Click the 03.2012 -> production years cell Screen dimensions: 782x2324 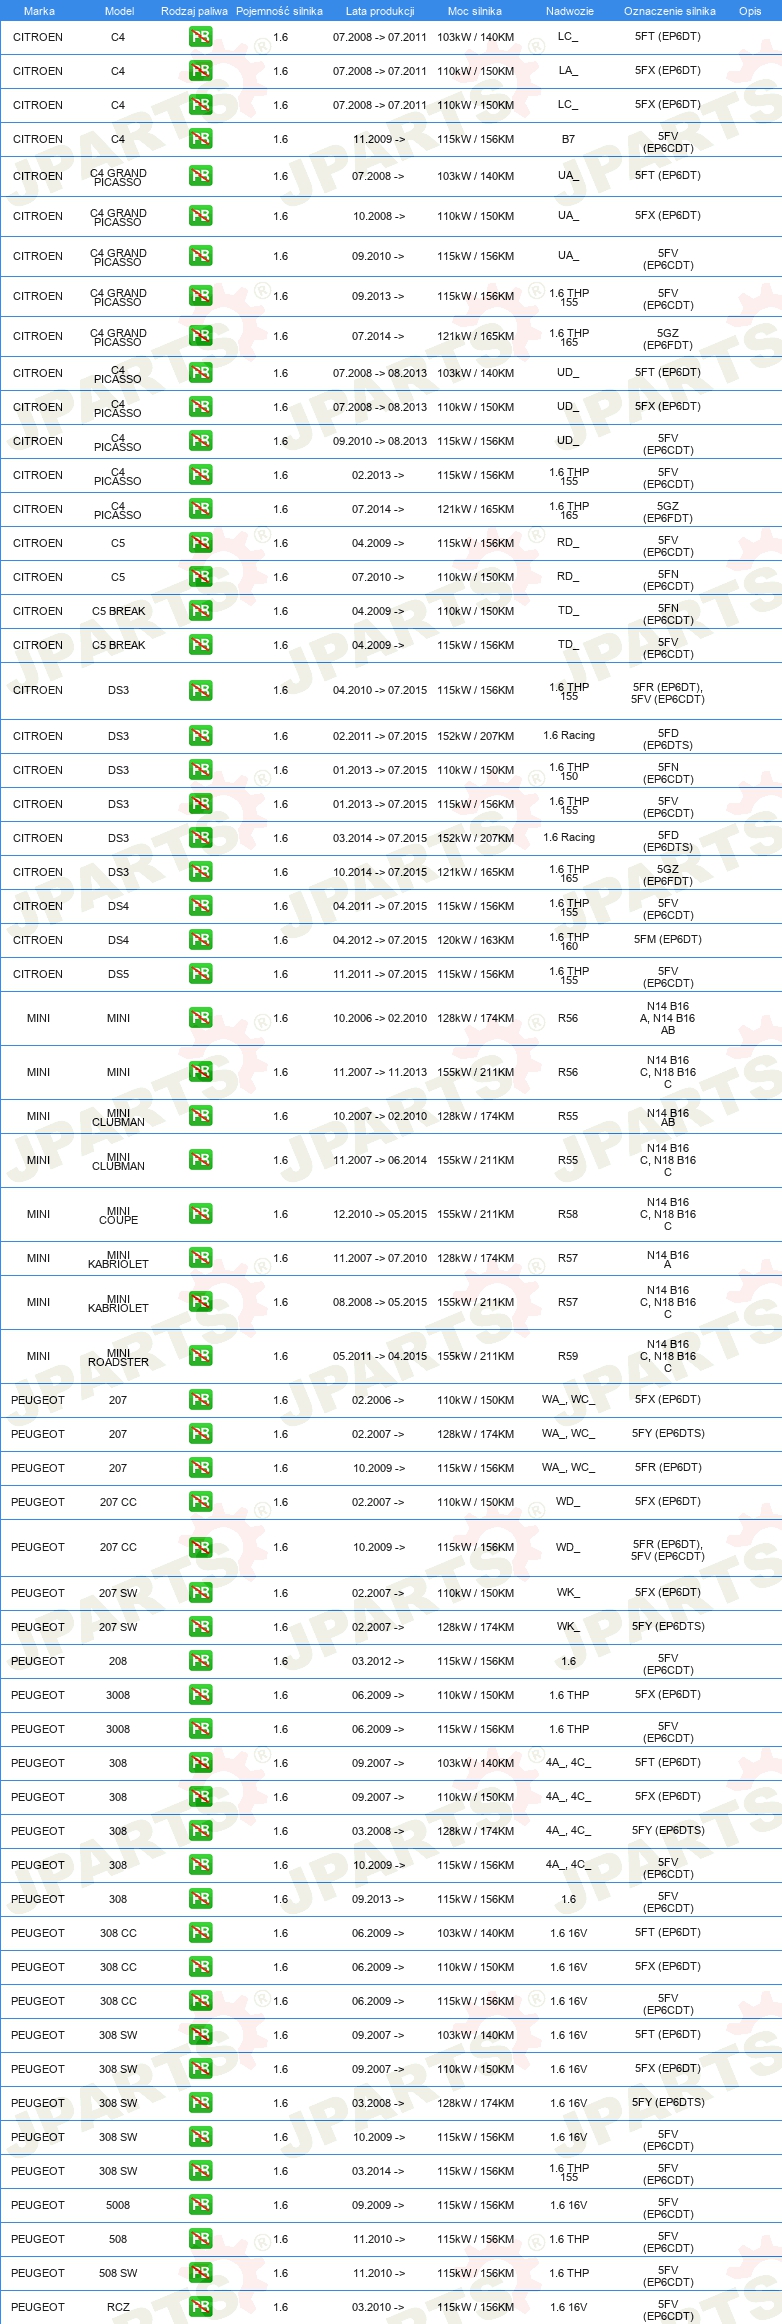click(378, 1661)
